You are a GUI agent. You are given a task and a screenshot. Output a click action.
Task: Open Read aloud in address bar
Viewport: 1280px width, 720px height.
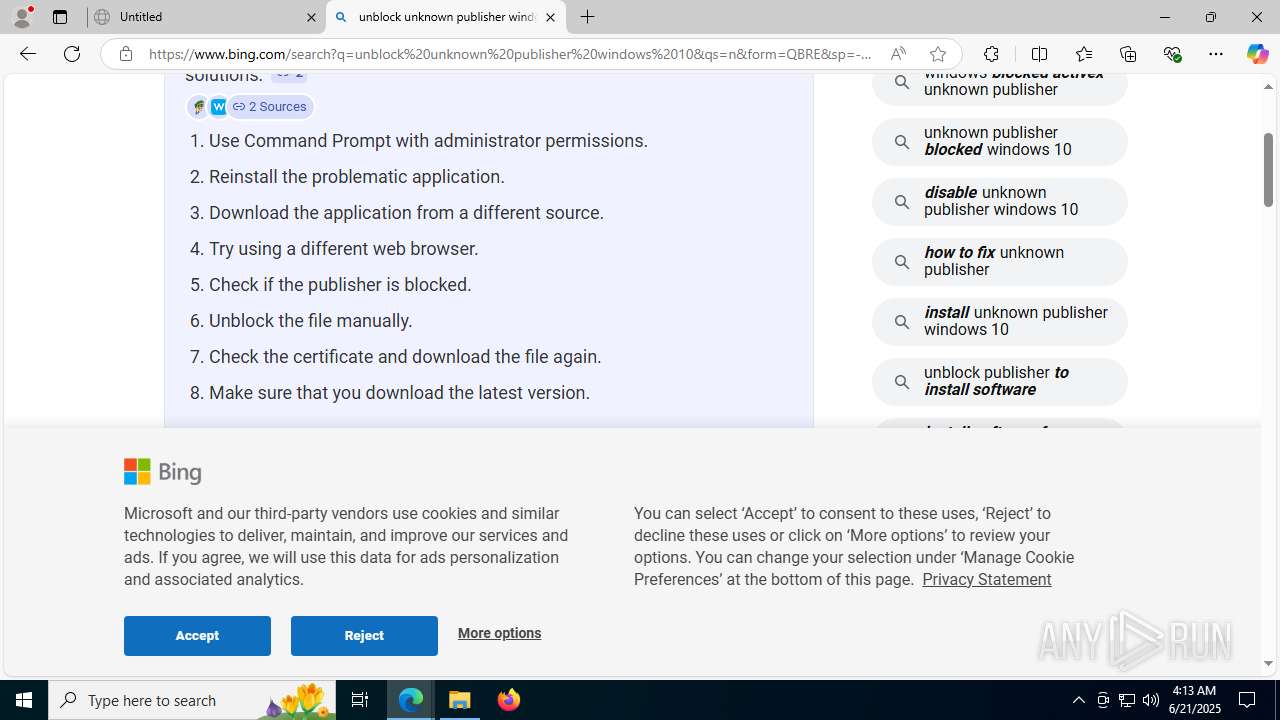(x=898, y=54)
